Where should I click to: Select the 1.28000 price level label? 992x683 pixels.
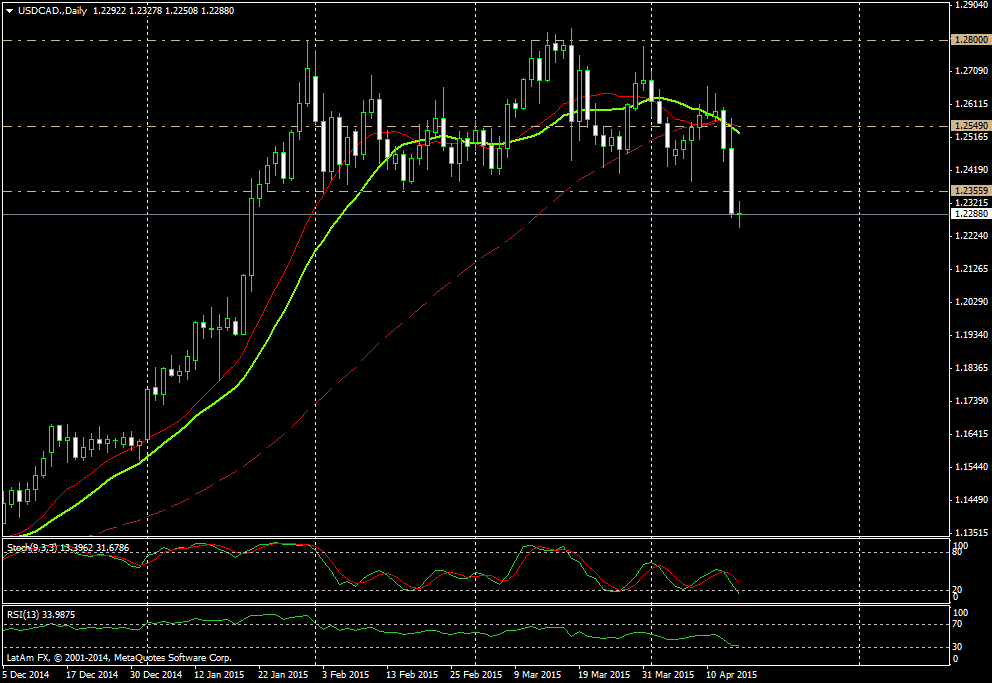click(x=970, y=39)
